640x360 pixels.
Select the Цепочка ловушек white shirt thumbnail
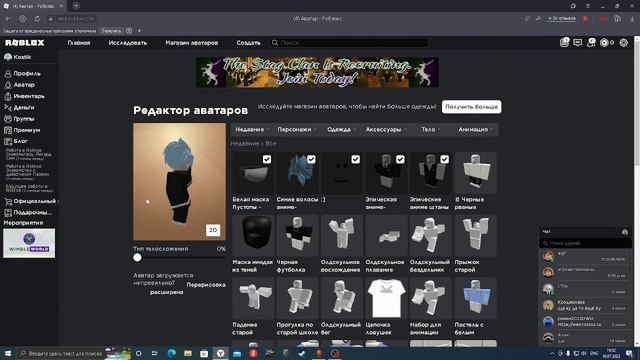point(387,298)
